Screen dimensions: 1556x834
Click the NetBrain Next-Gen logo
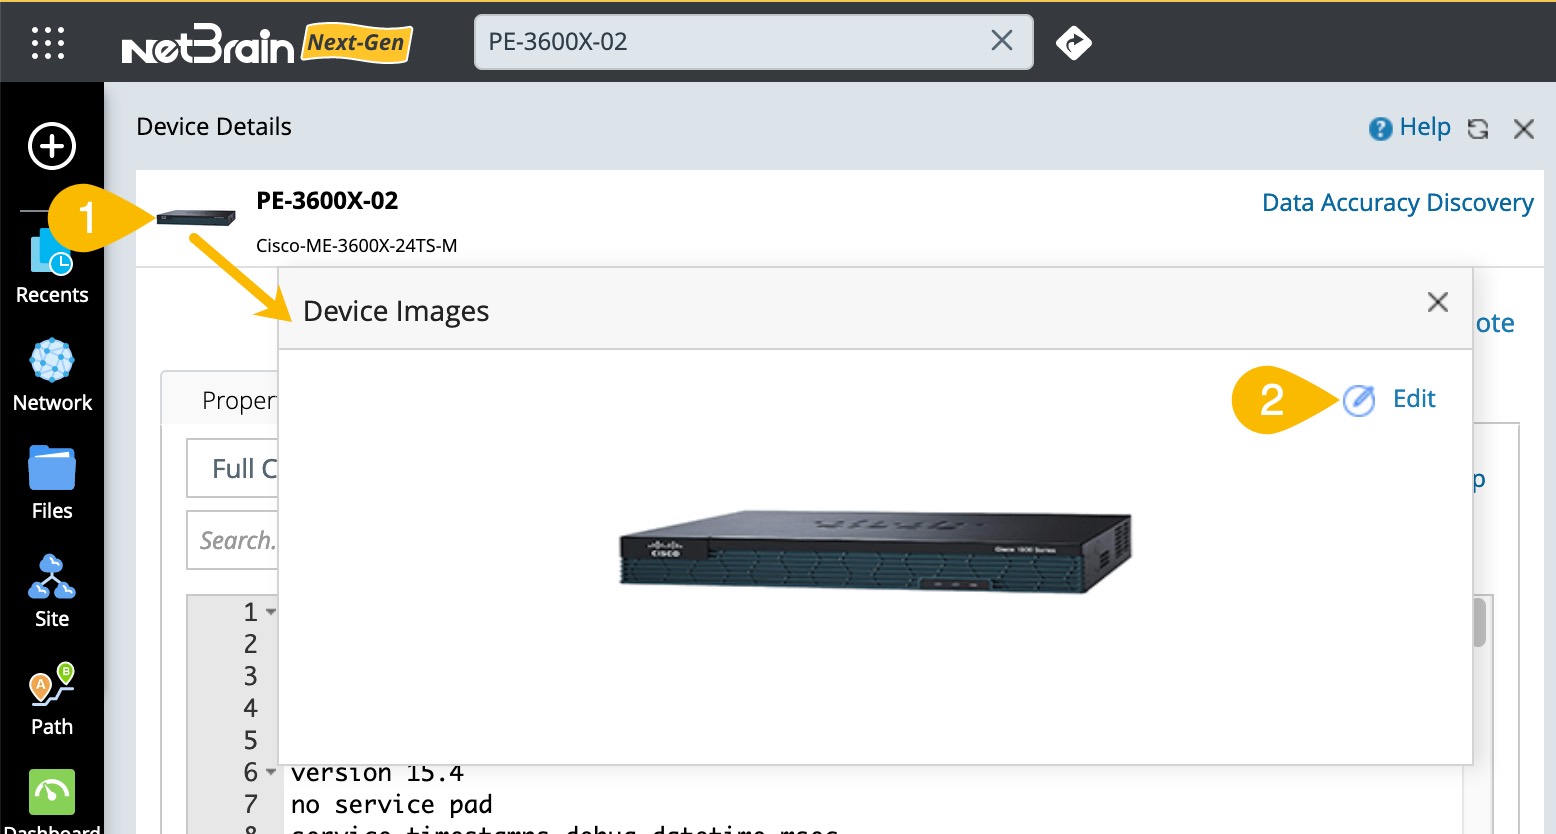[x=266, y=44]
